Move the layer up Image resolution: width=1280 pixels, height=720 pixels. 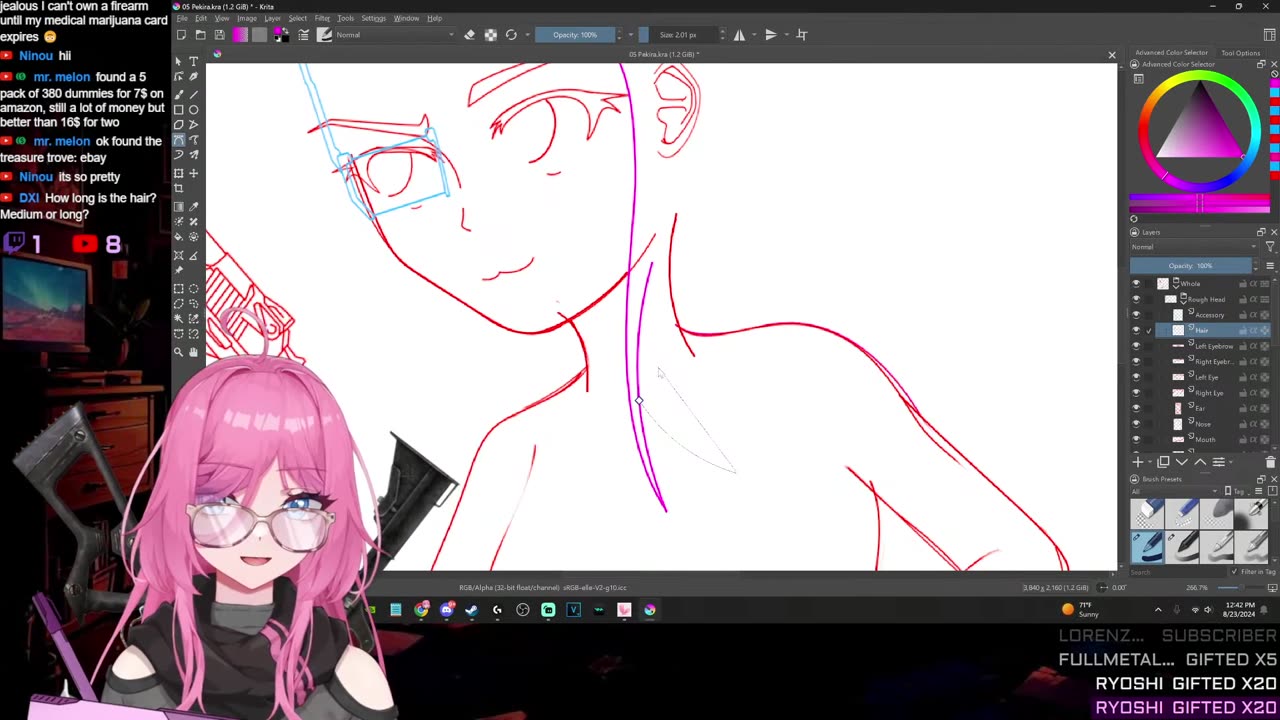pos(1200,462)
